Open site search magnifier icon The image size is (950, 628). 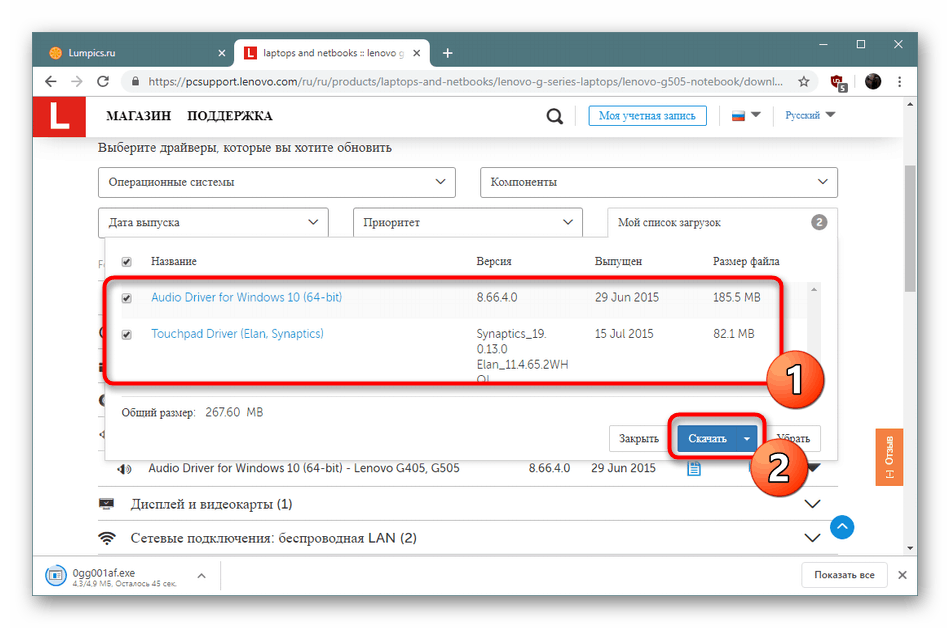(x=554, y=116)
